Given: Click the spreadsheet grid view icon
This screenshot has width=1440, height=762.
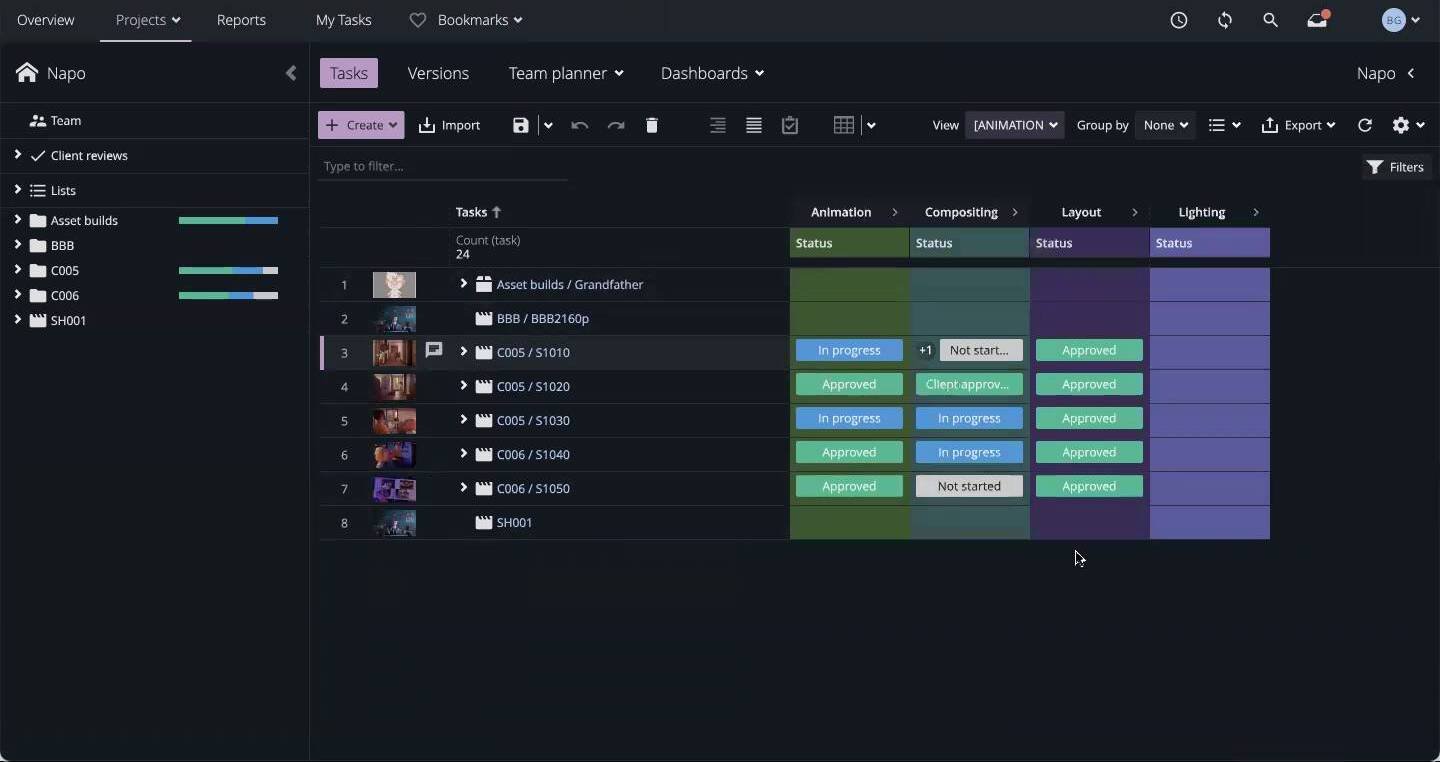Looking at the screenshot, I should click(844, 125).
